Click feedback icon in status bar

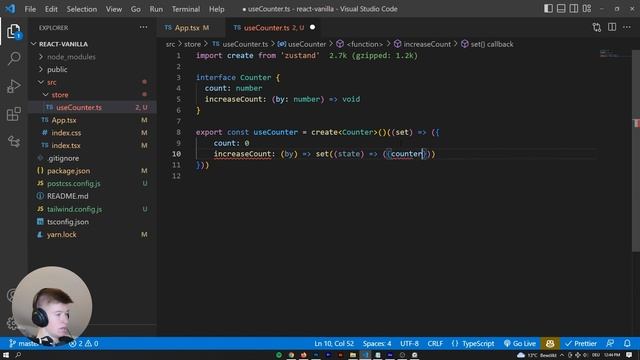tap(610, 344)
